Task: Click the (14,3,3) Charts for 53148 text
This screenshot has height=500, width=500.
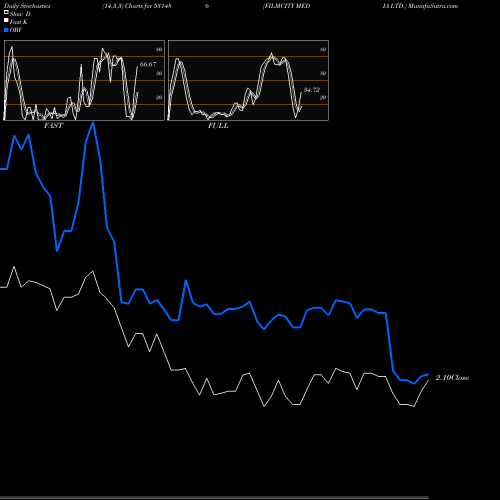Action: (x=137, y=6)
